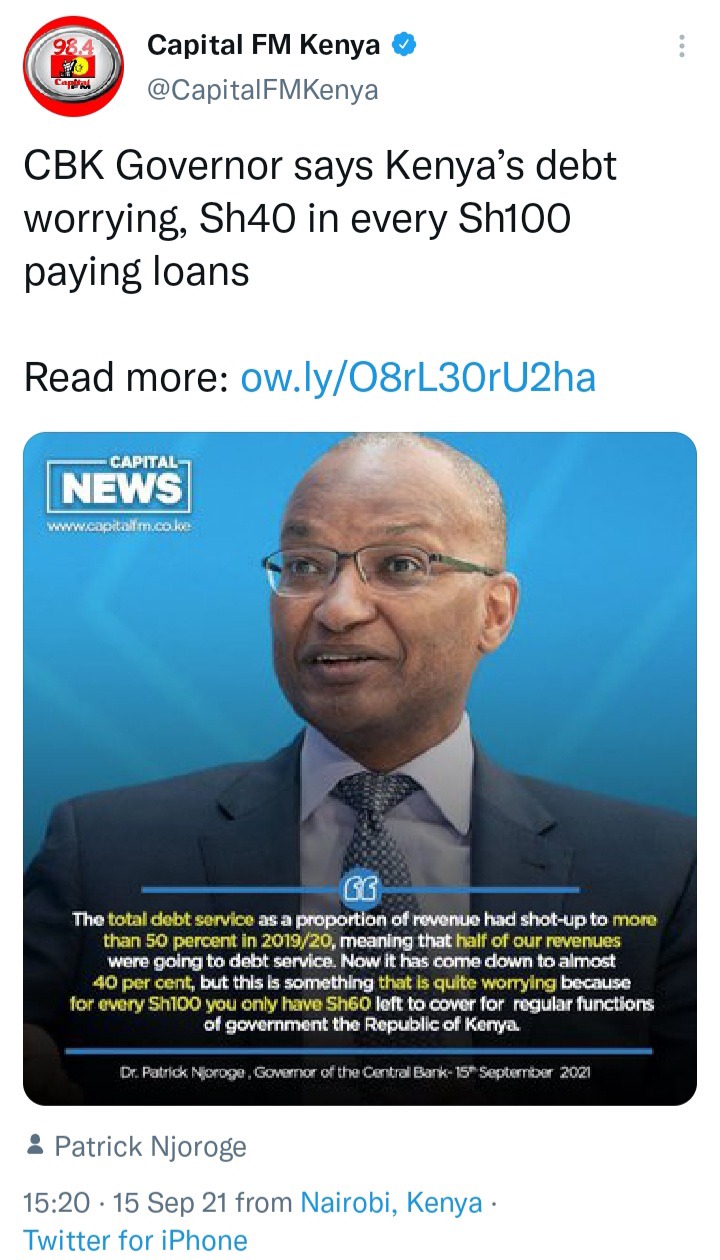Open the three-dot tweet options menu

682,46
